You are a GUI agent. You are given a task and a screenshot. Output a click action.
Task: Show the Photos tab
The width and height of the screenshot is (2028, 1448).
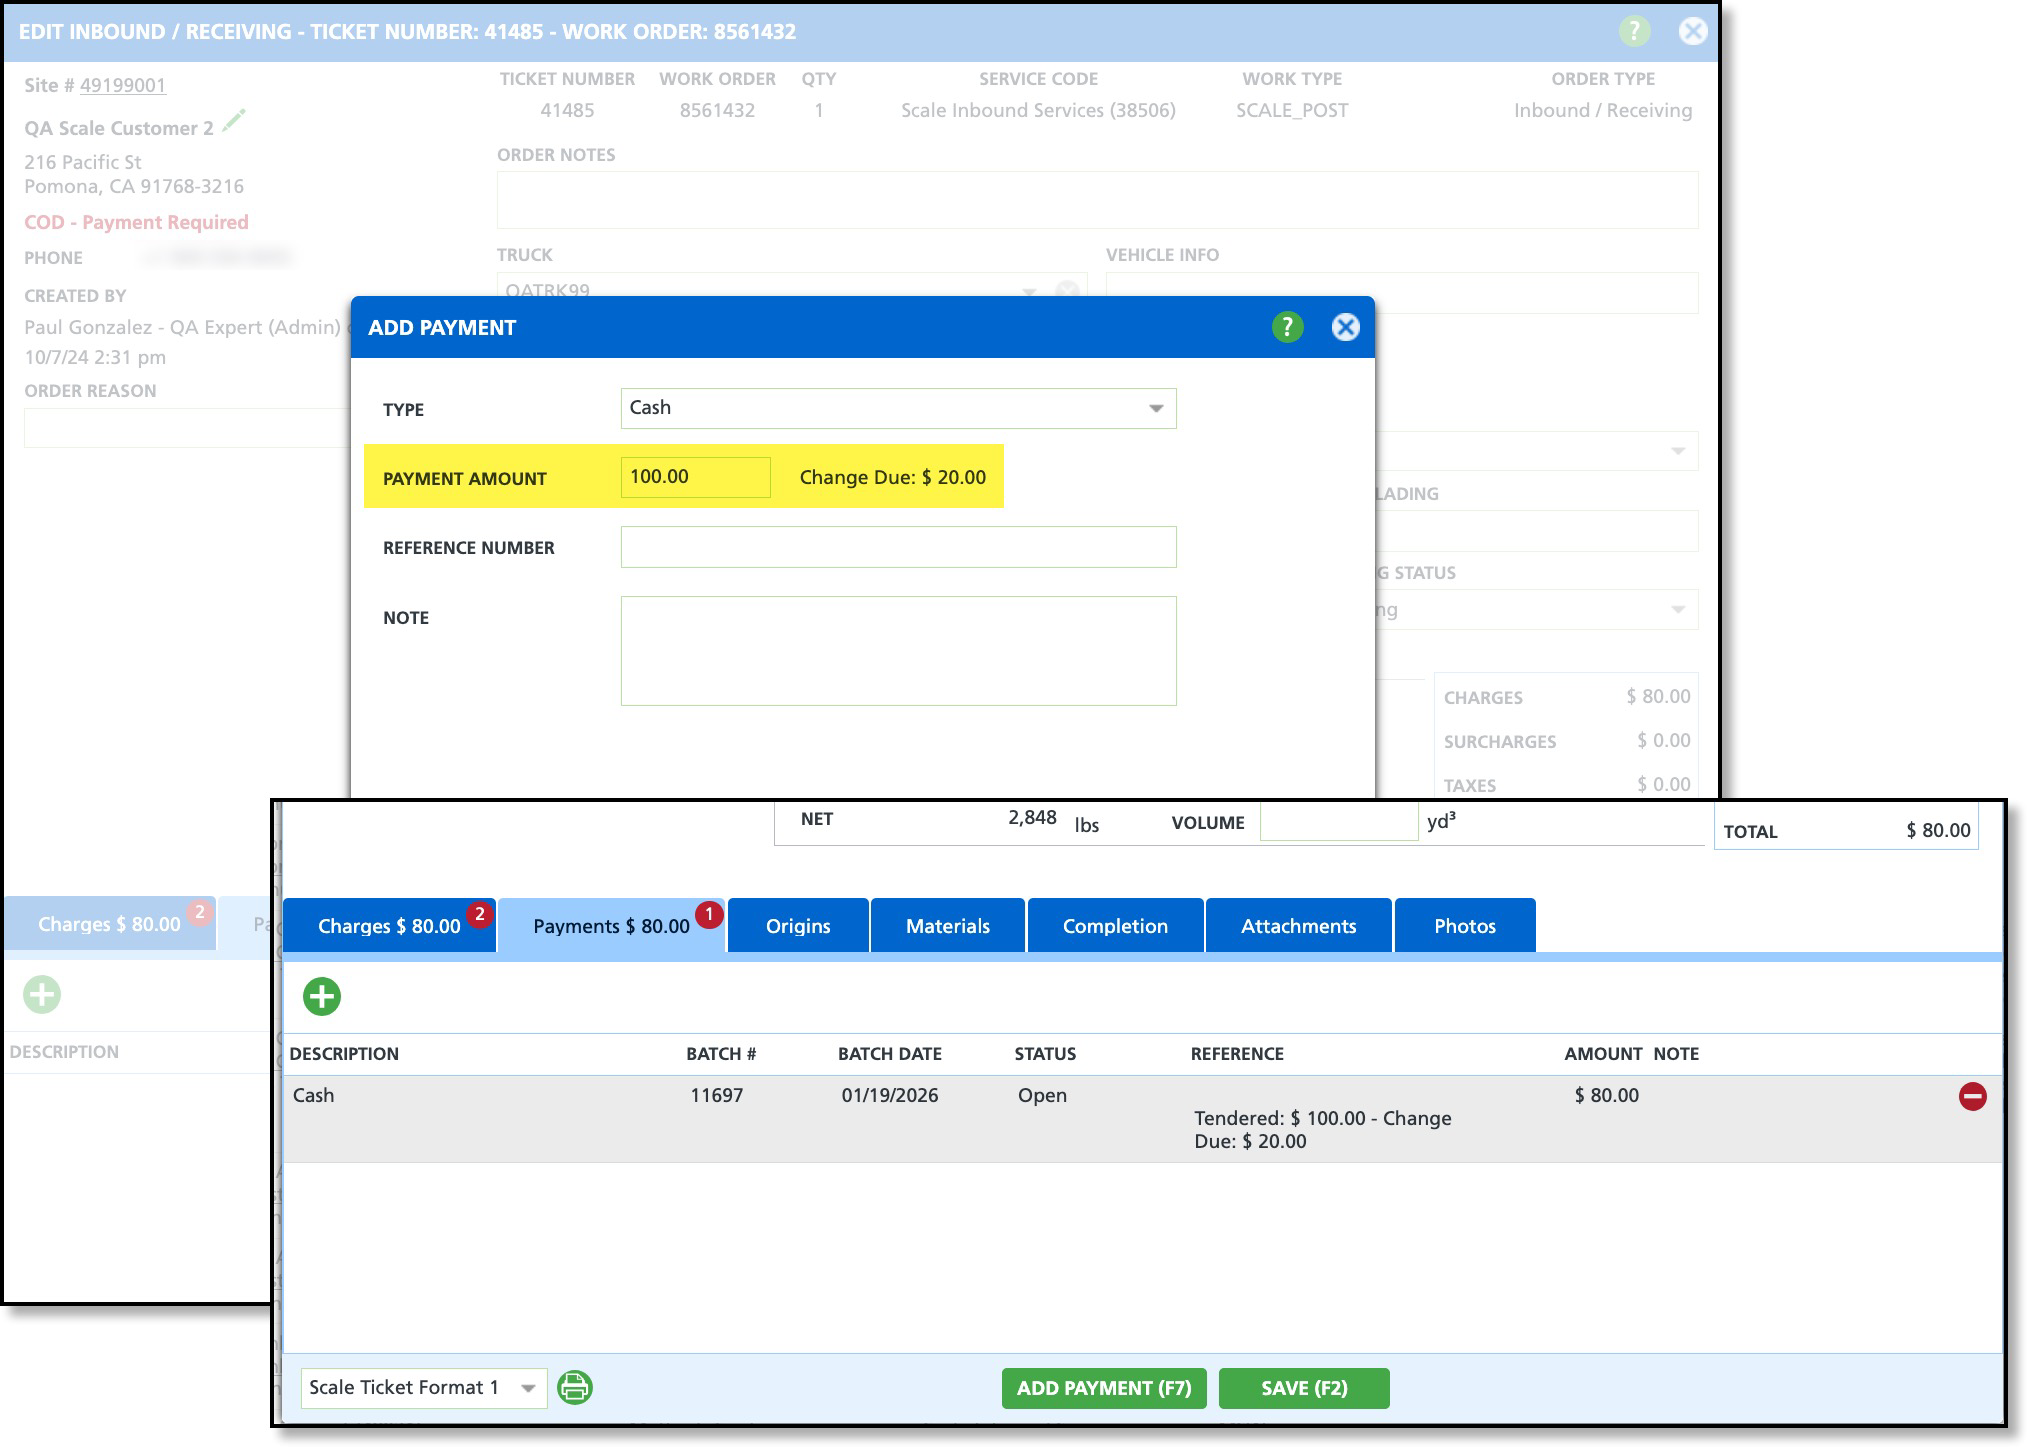click(1464, 926)
